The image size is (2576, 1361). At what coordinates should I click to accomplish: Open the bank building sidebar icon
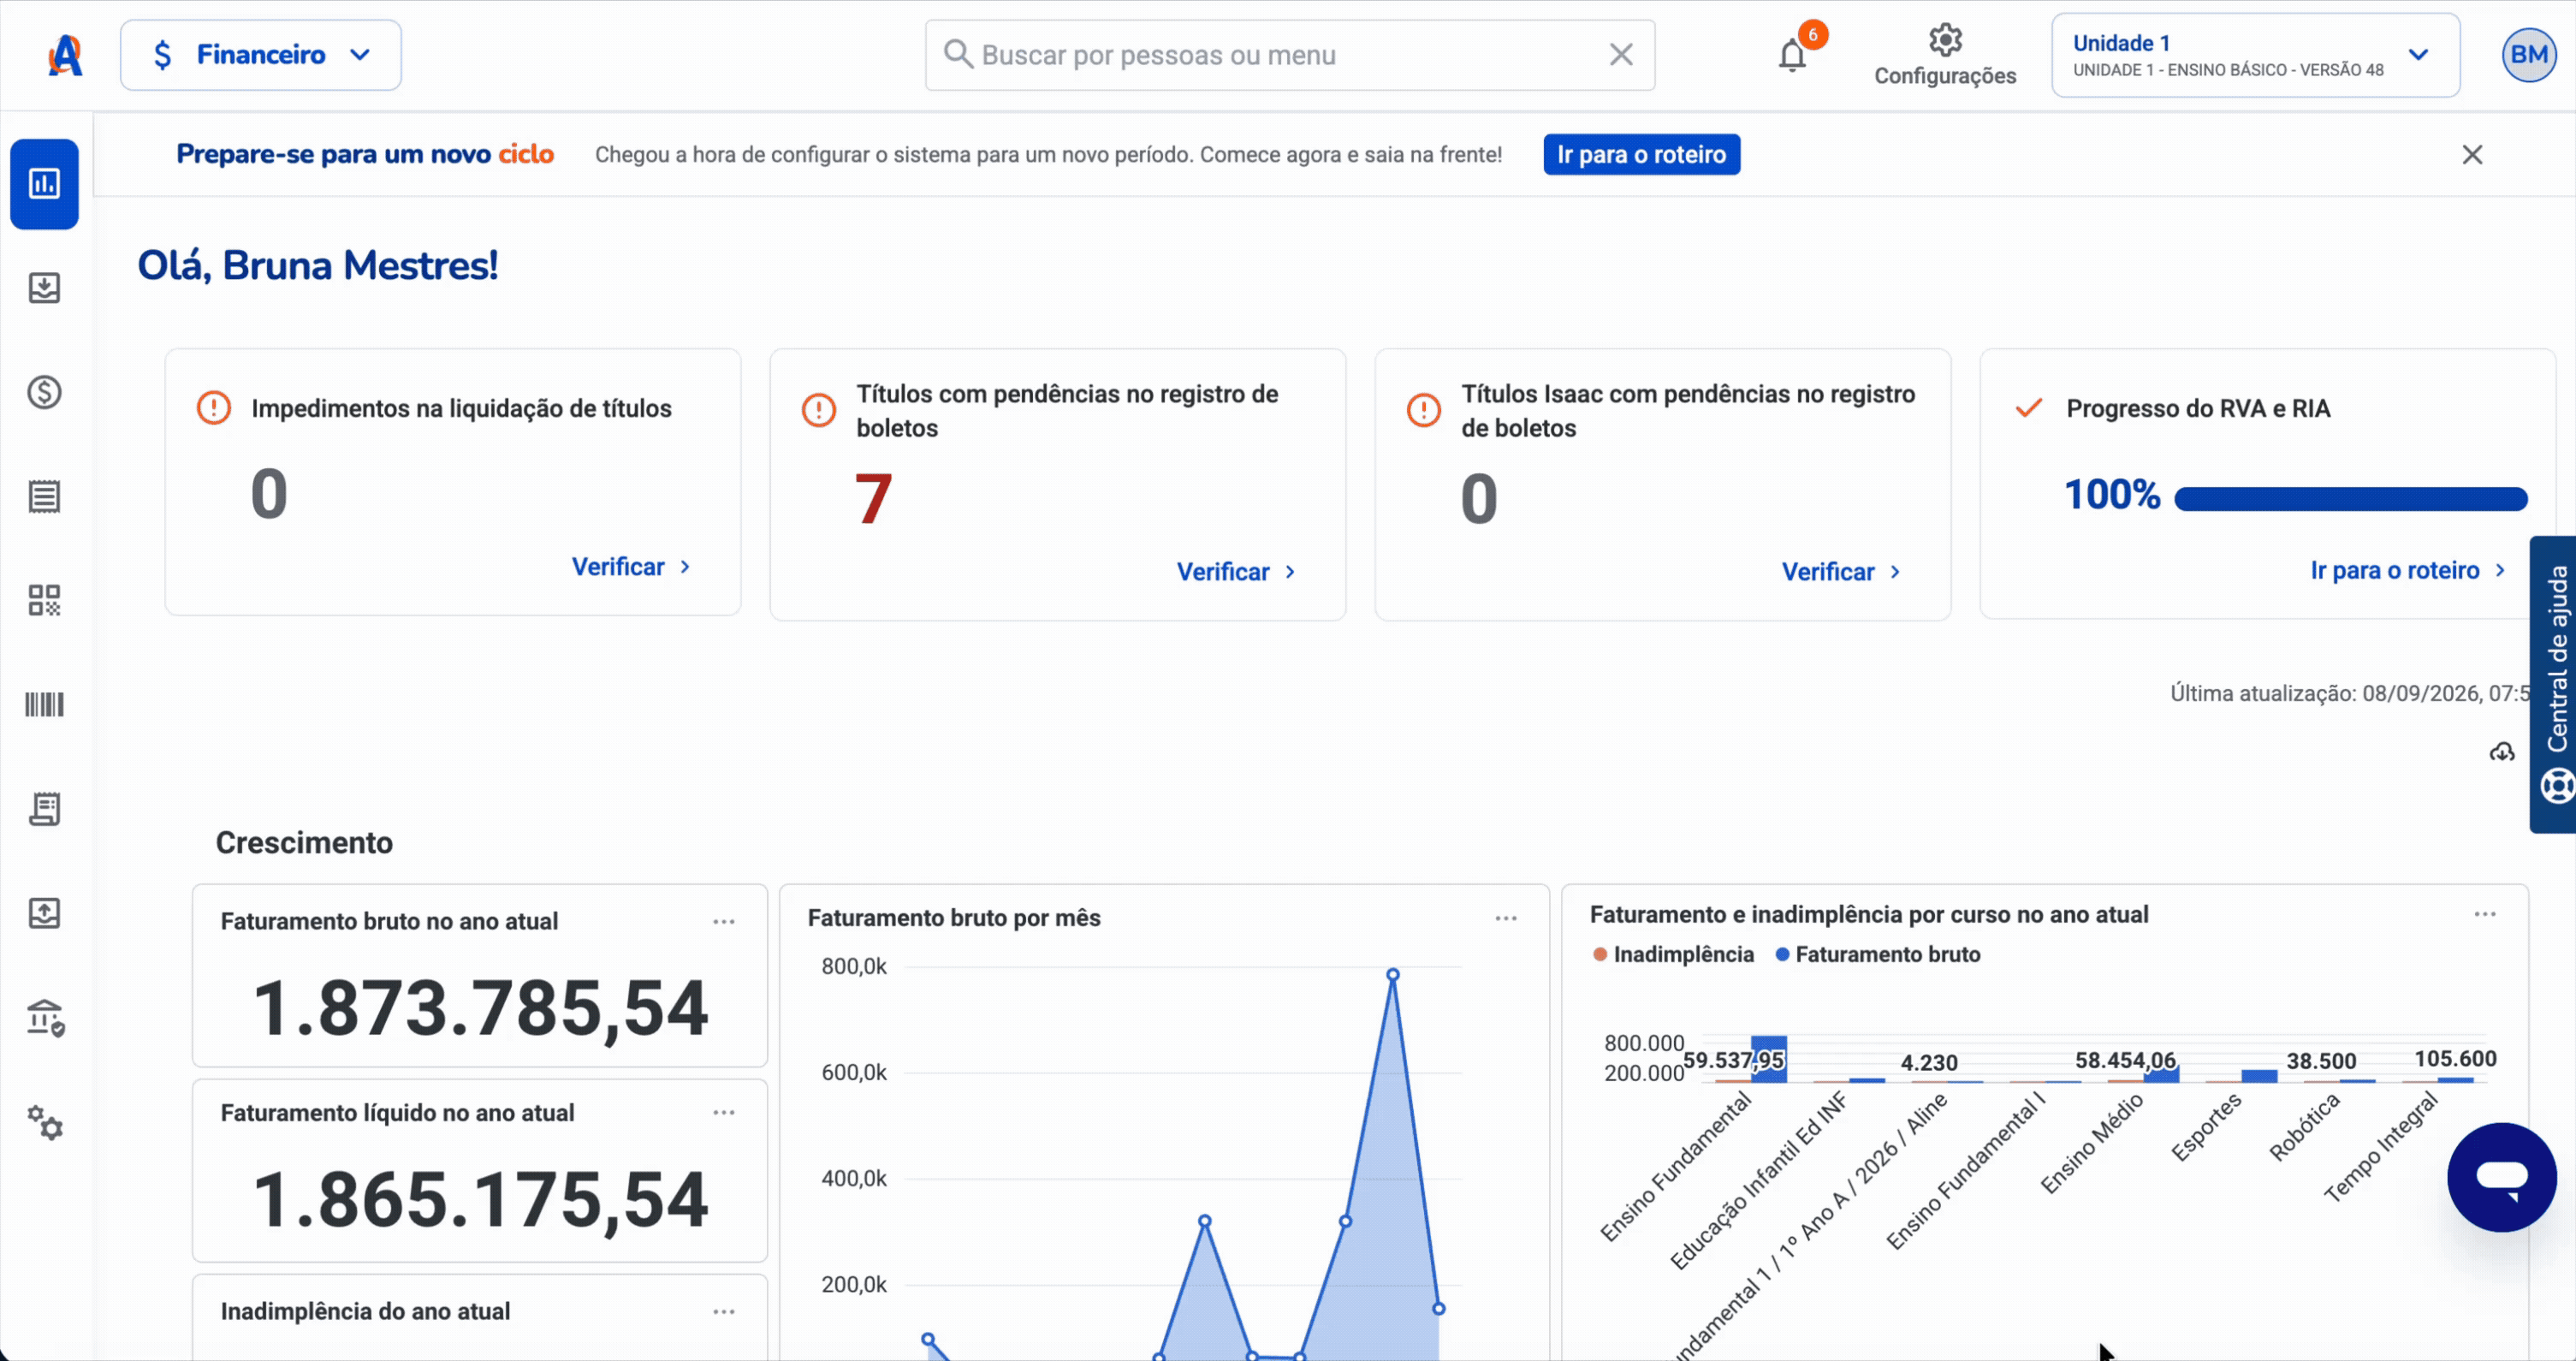coord(45,1017)
